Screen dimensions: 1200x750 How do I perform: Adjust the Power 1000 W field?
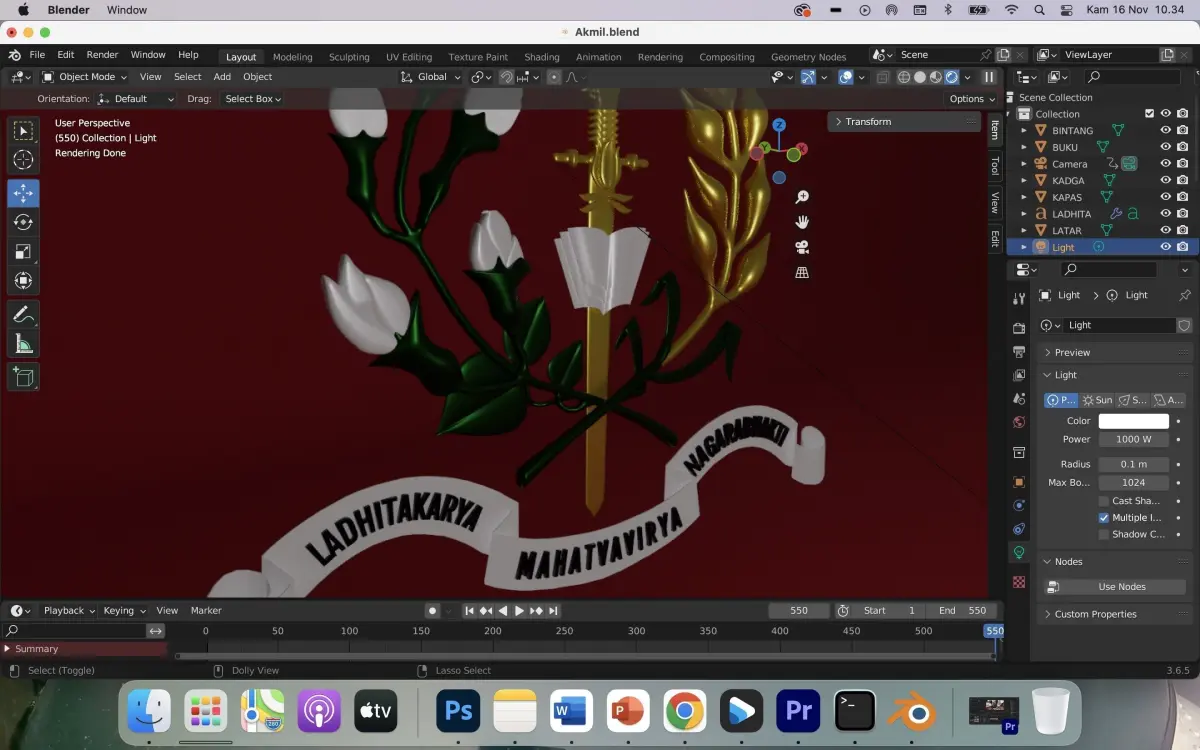(1134, 439)
